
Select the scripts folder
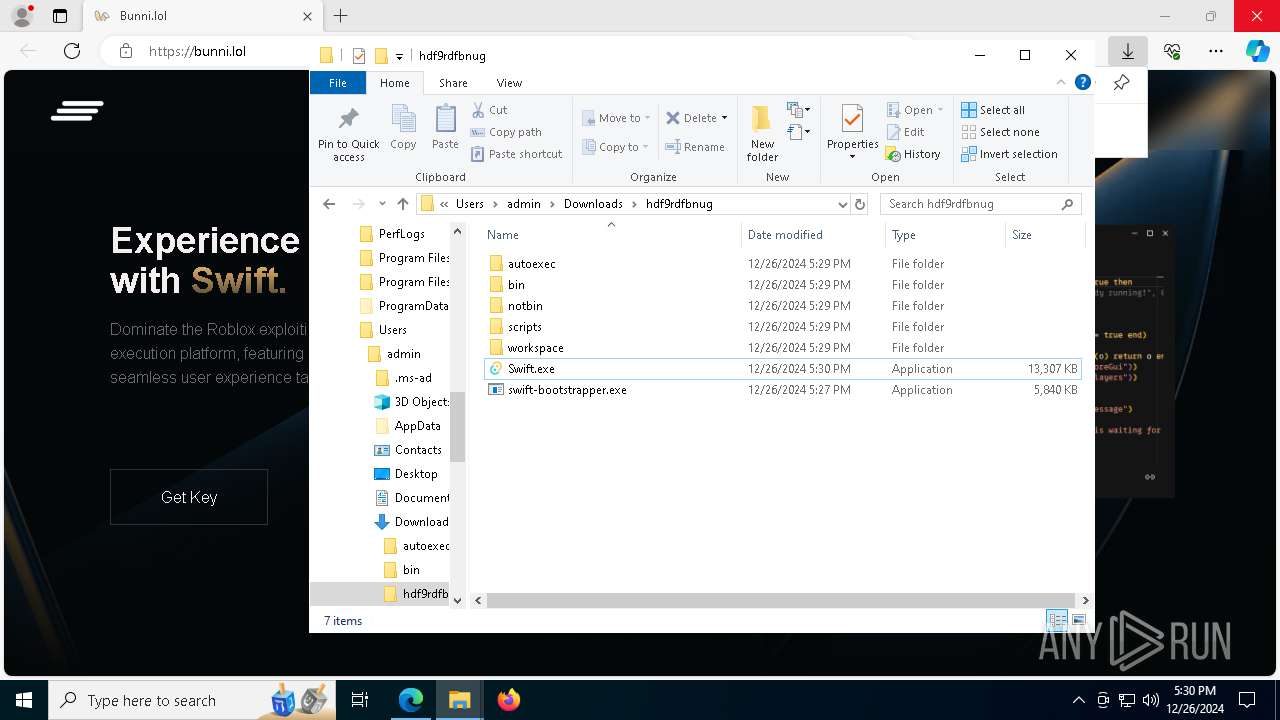[x=782, y=327]
